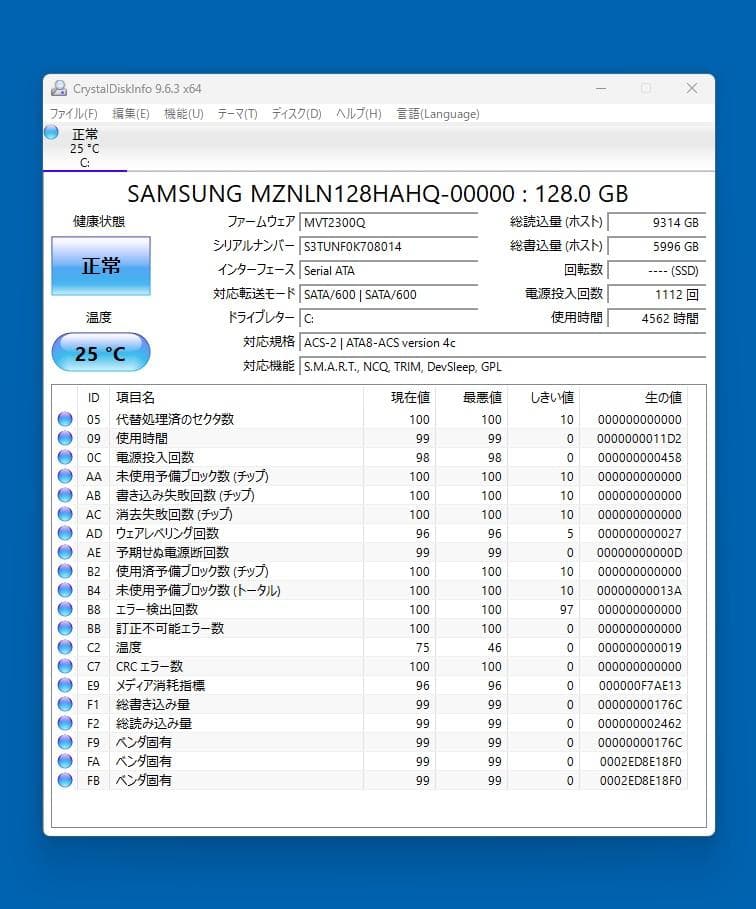This screenshot has width=756, height=909.
Task: Select the row メディア消耗指標
Action: tap(370, 685)
